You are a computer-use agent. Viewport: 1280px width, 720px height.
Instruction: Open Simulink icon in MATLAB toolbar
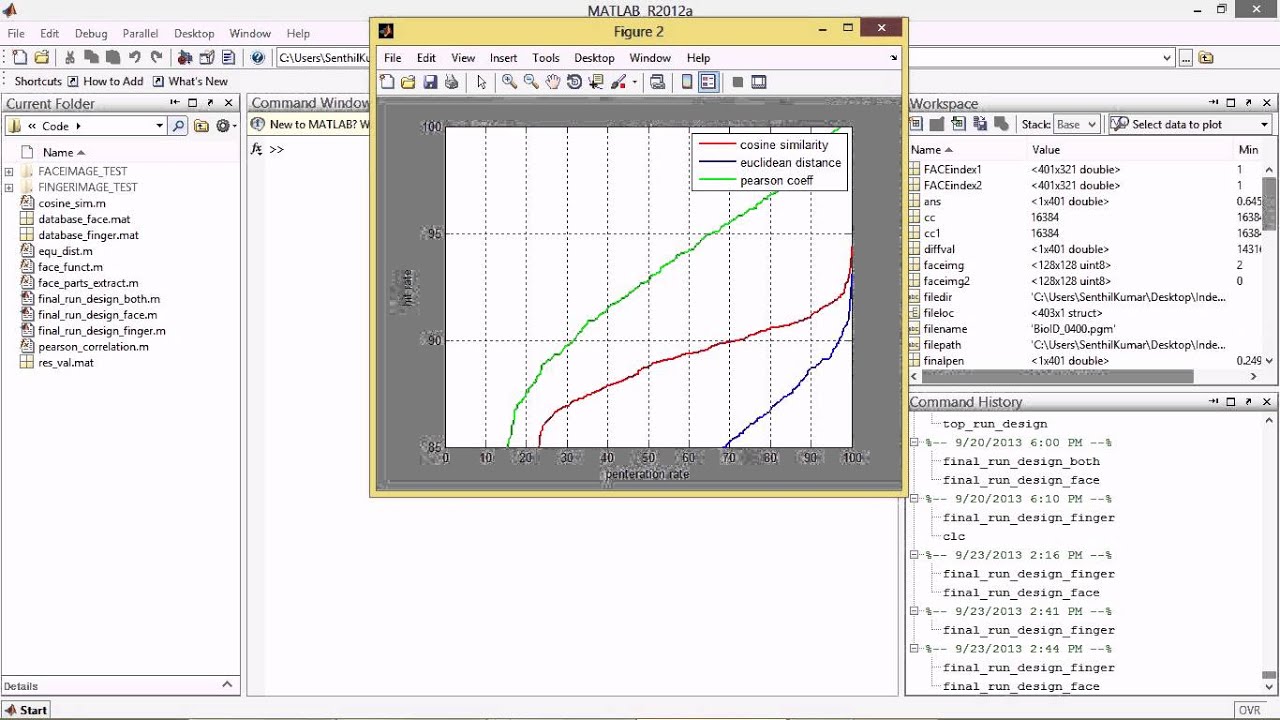(x=185, y=58)
